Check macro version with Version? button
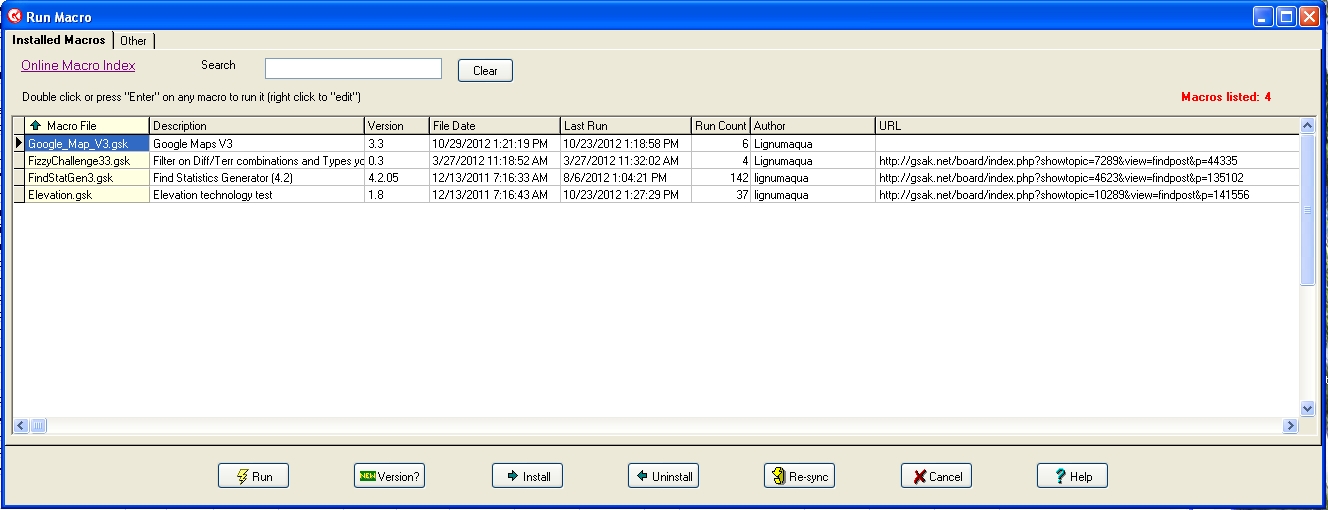 pos(389,476)
